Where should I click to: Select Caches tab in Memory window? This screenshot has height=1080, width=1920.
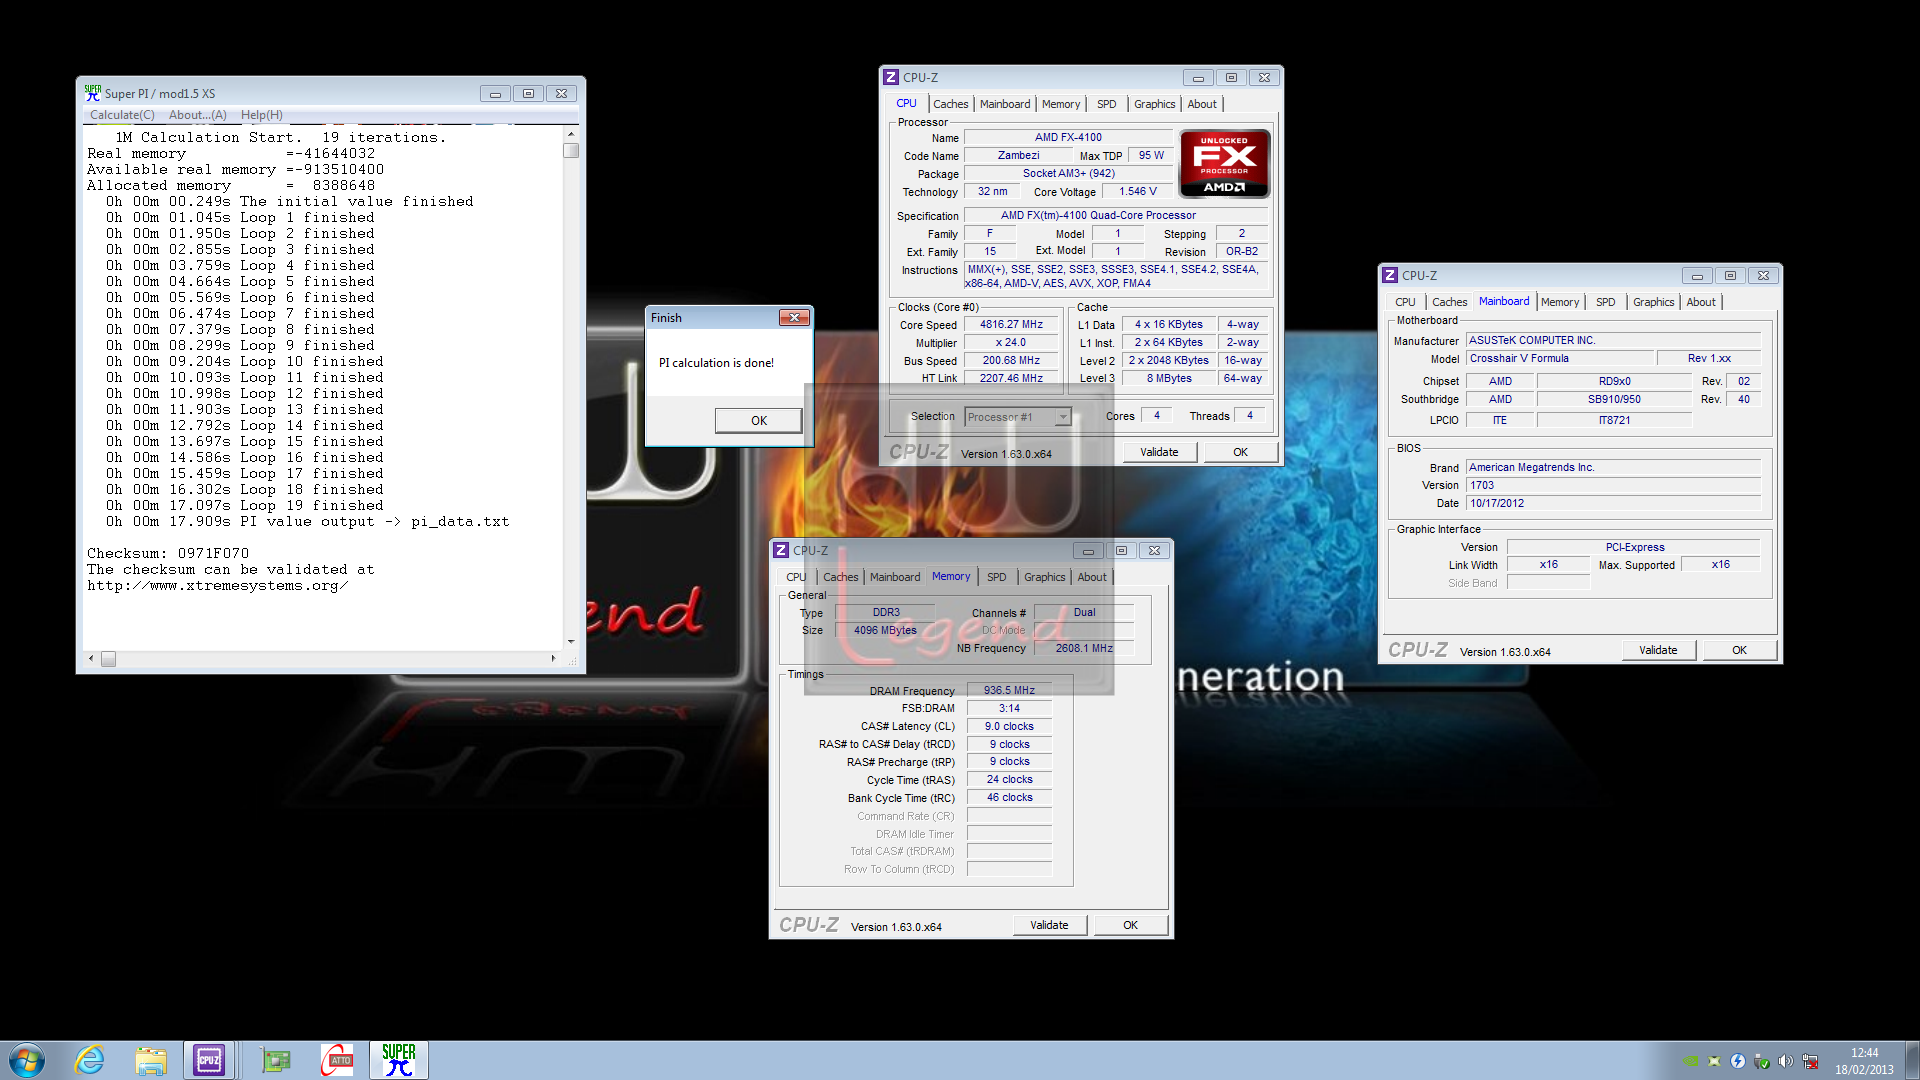pos(840,577)
